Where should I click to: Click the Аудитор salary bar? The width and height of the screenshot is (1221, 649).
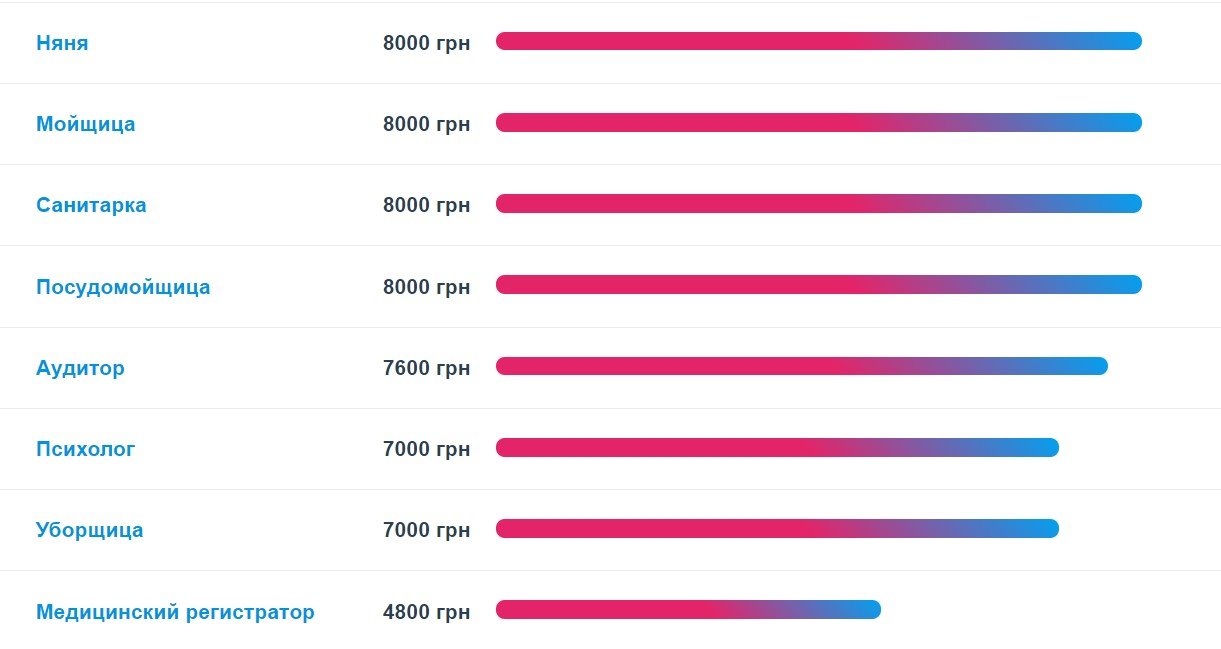point(801,366)
